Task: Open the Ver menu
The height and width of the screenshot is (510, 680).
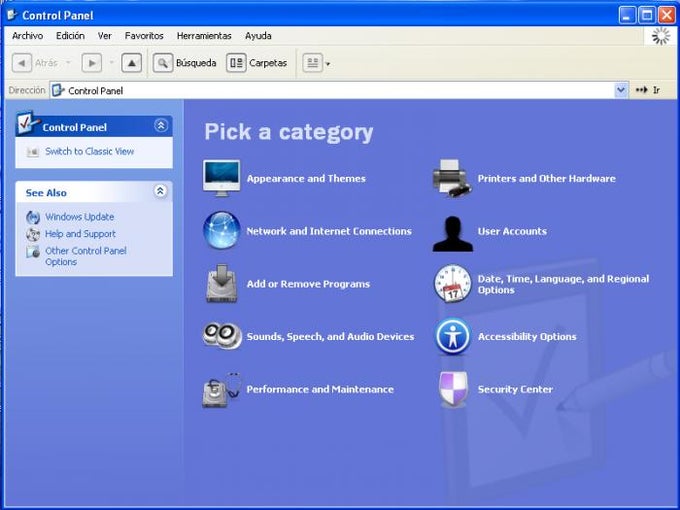Action: [105, 36]
